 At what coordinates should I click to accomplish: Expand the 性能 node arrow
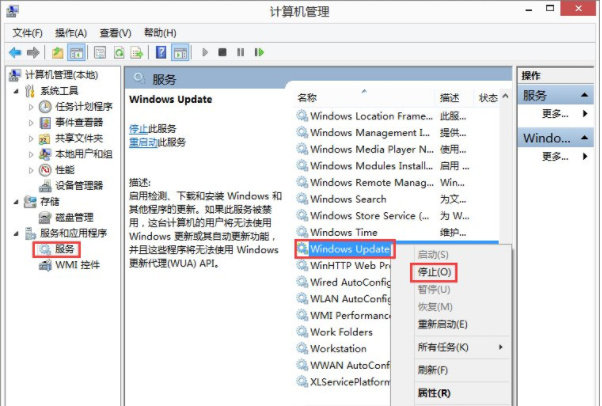(31, 170)
